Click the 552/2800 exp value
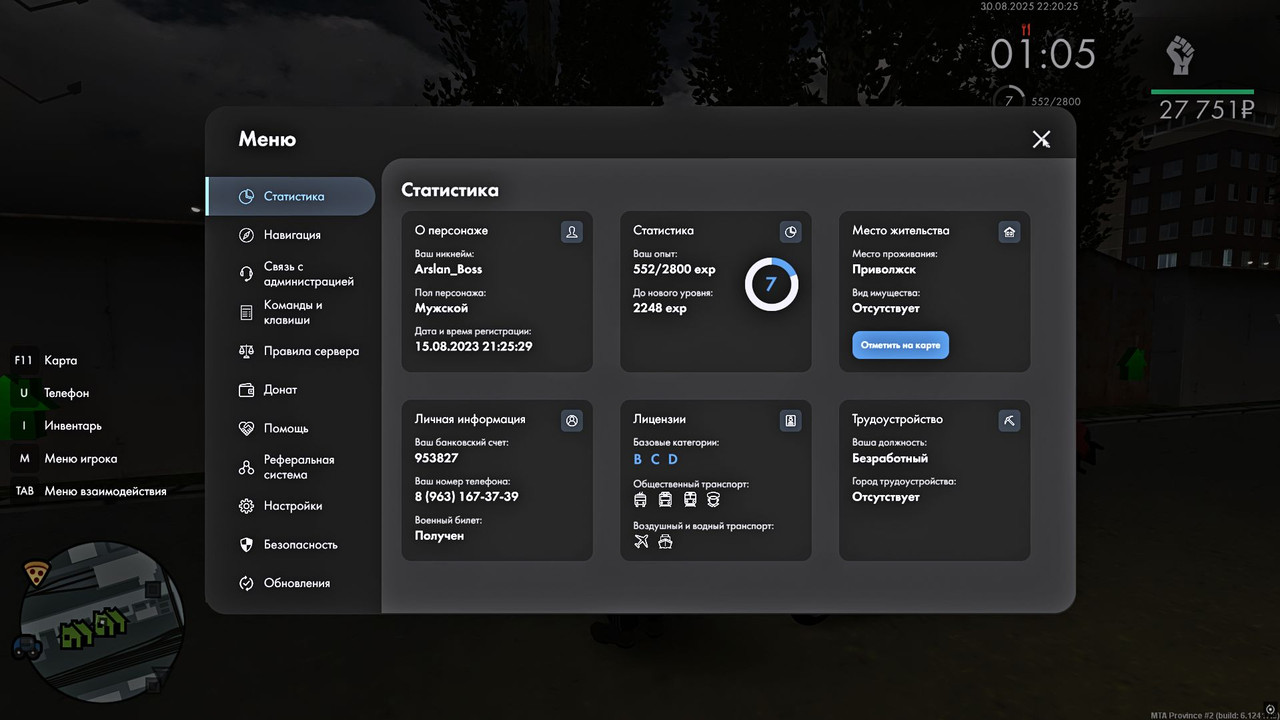1280x720 pixels. click(674, 269)
